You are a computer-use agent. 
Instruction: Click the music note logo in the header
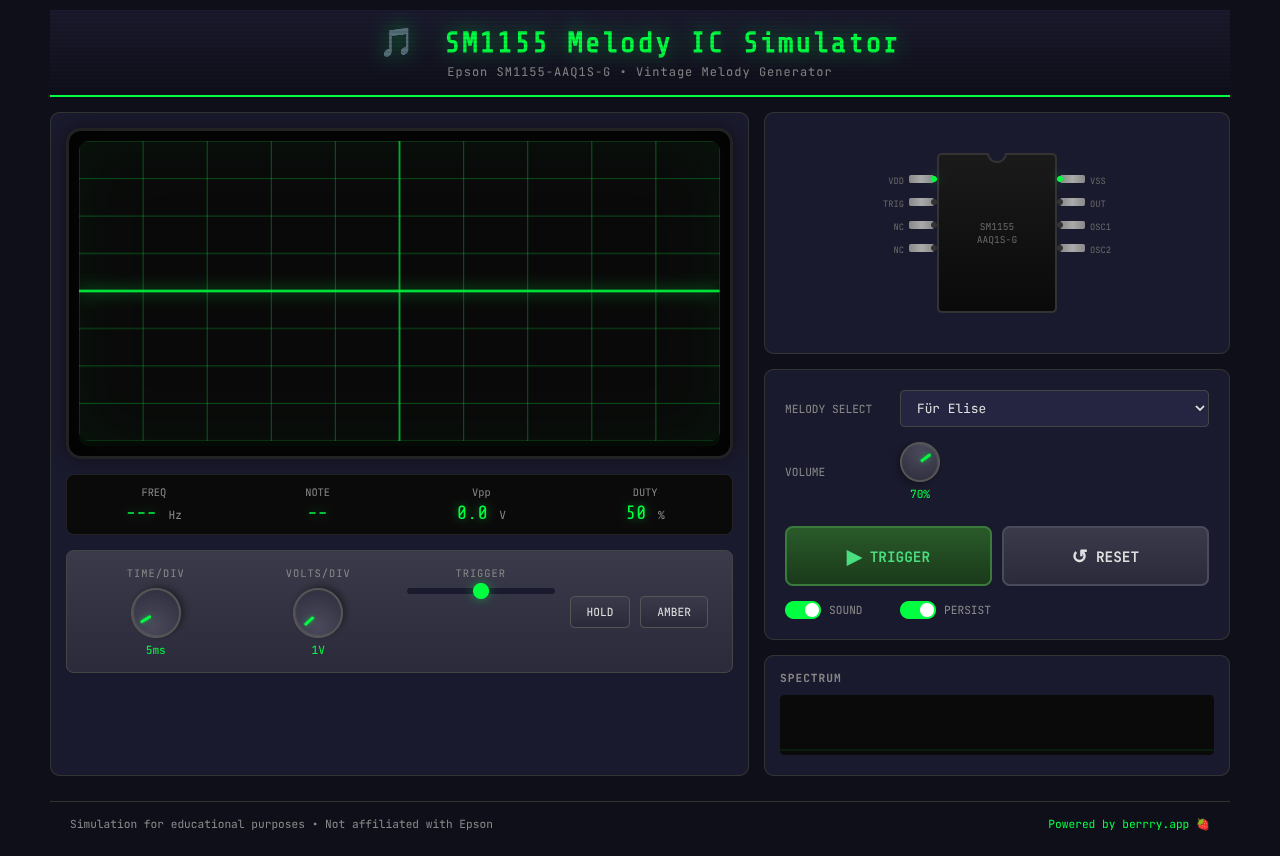(396, 43)
